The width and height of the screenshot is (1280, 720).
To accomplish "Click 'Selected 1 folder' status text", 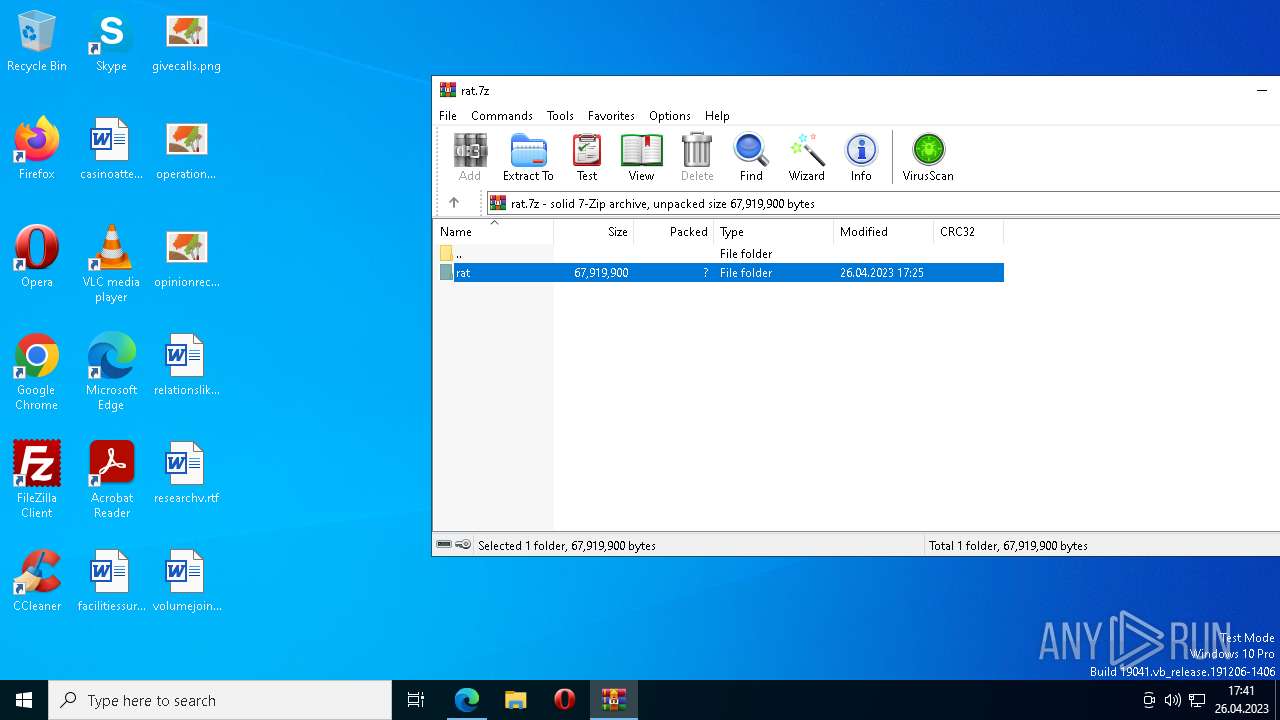I will 567,546.
